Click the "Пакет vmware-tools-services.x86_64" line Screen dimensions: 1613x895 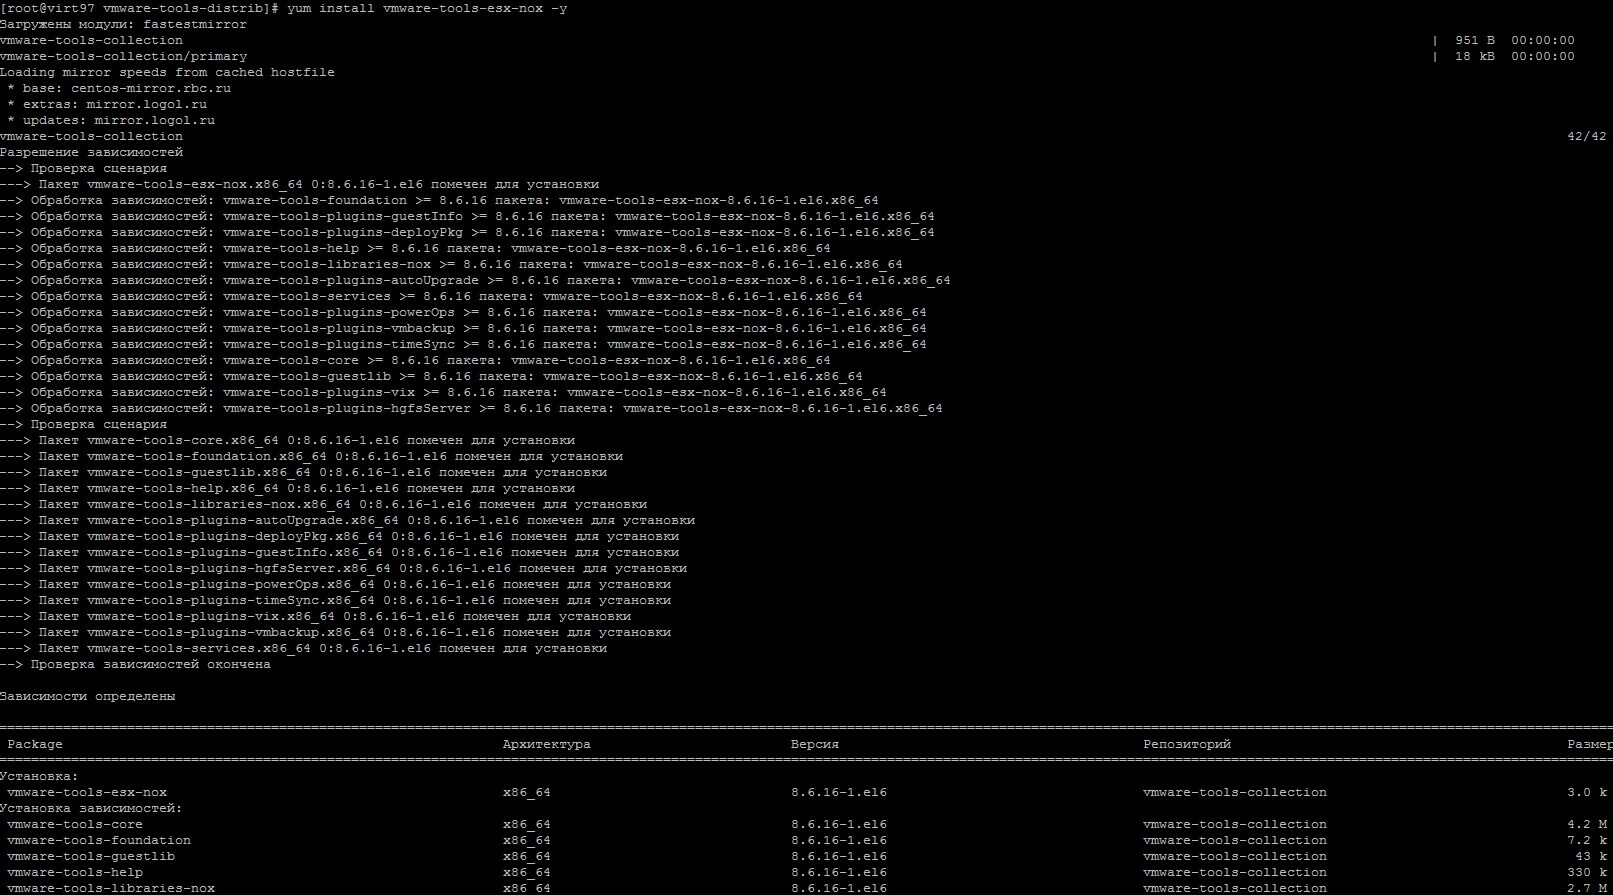point(303,648)
